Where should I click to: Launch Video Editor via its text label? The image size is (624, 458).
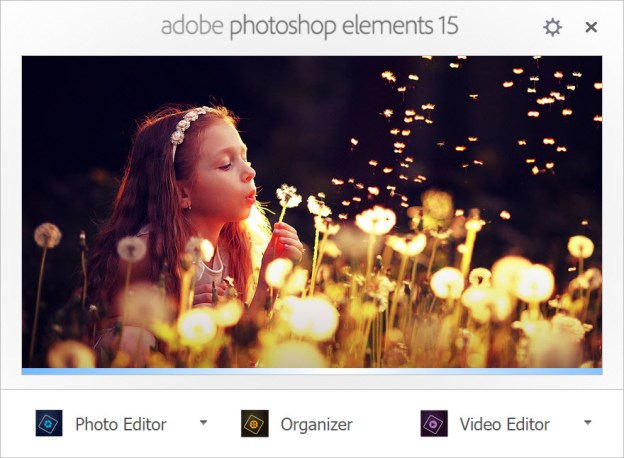tap(504, 424)
